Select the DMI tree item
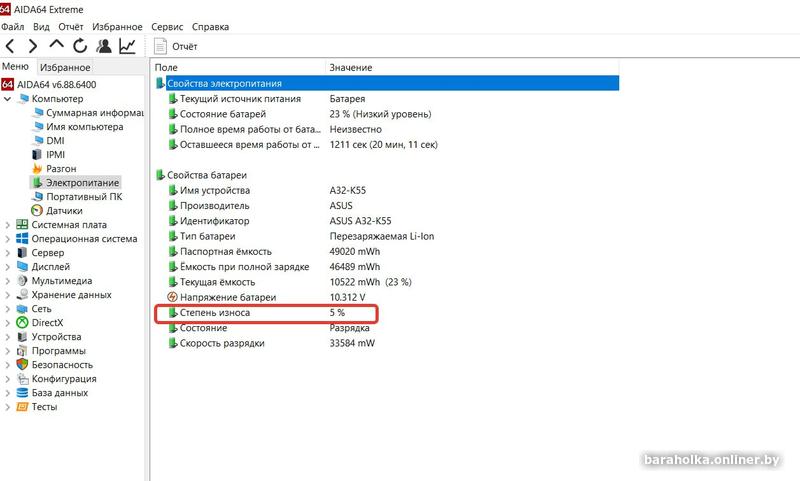 pyautogui.click(x=55, y=140)
